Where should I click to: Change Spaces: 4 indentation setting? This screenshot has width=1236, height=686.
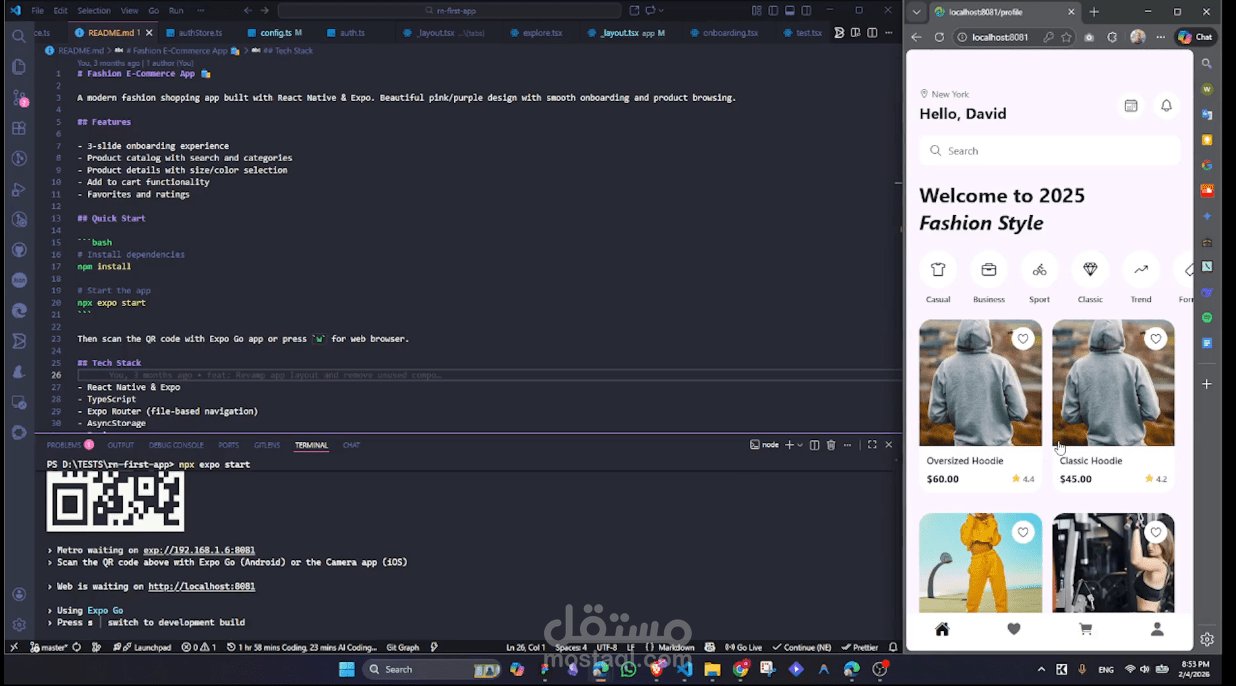571,648
